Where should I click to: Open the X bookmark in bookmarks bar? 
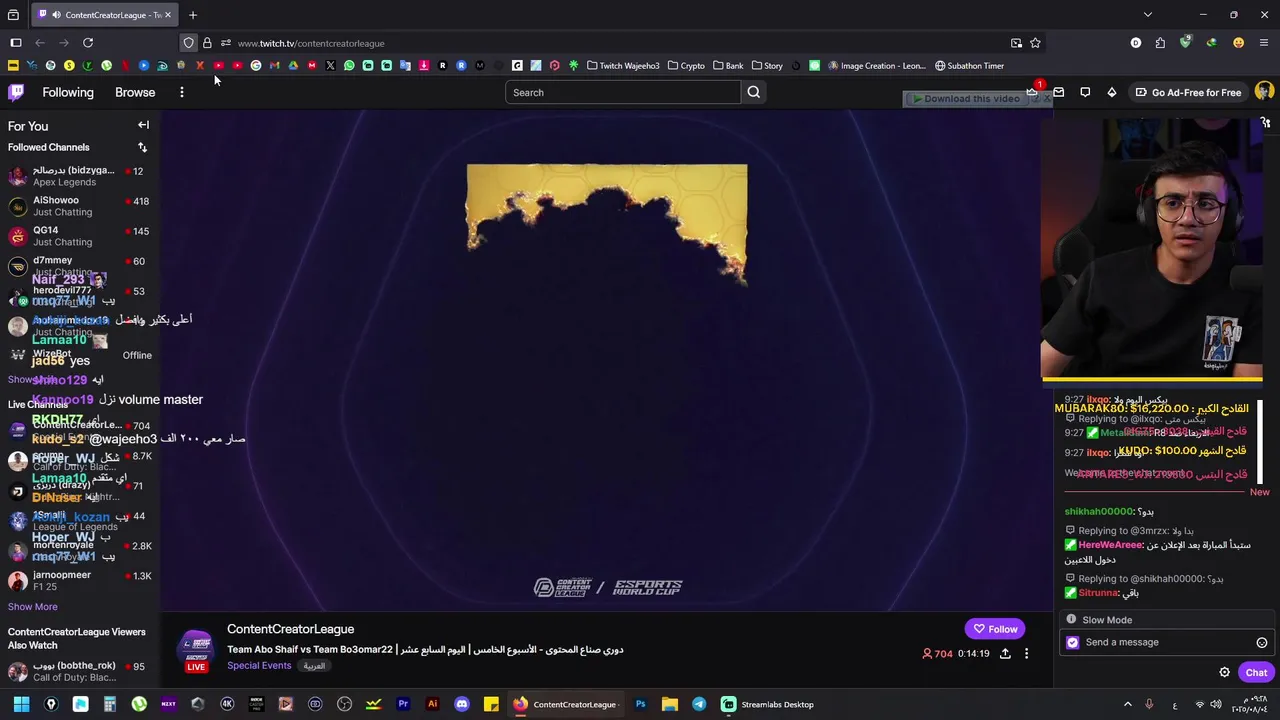pos(330,66)
